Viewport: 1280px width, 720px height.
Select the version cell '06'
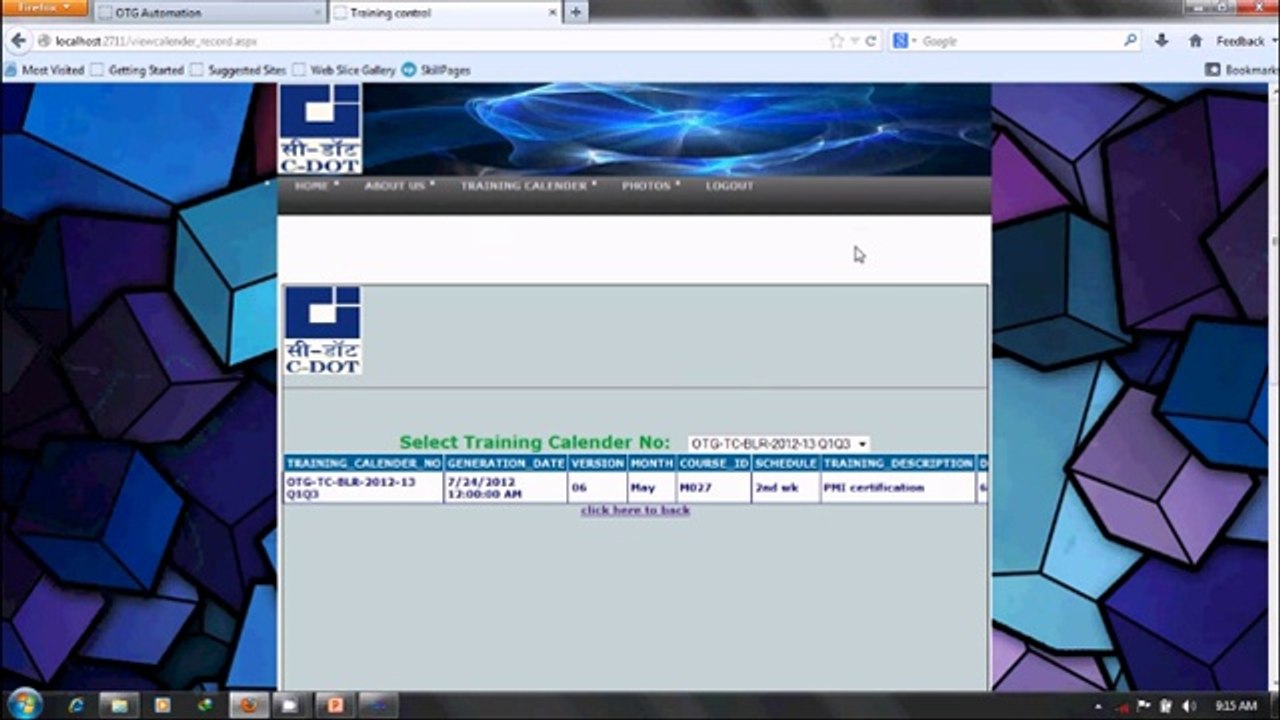pos(597,488)
